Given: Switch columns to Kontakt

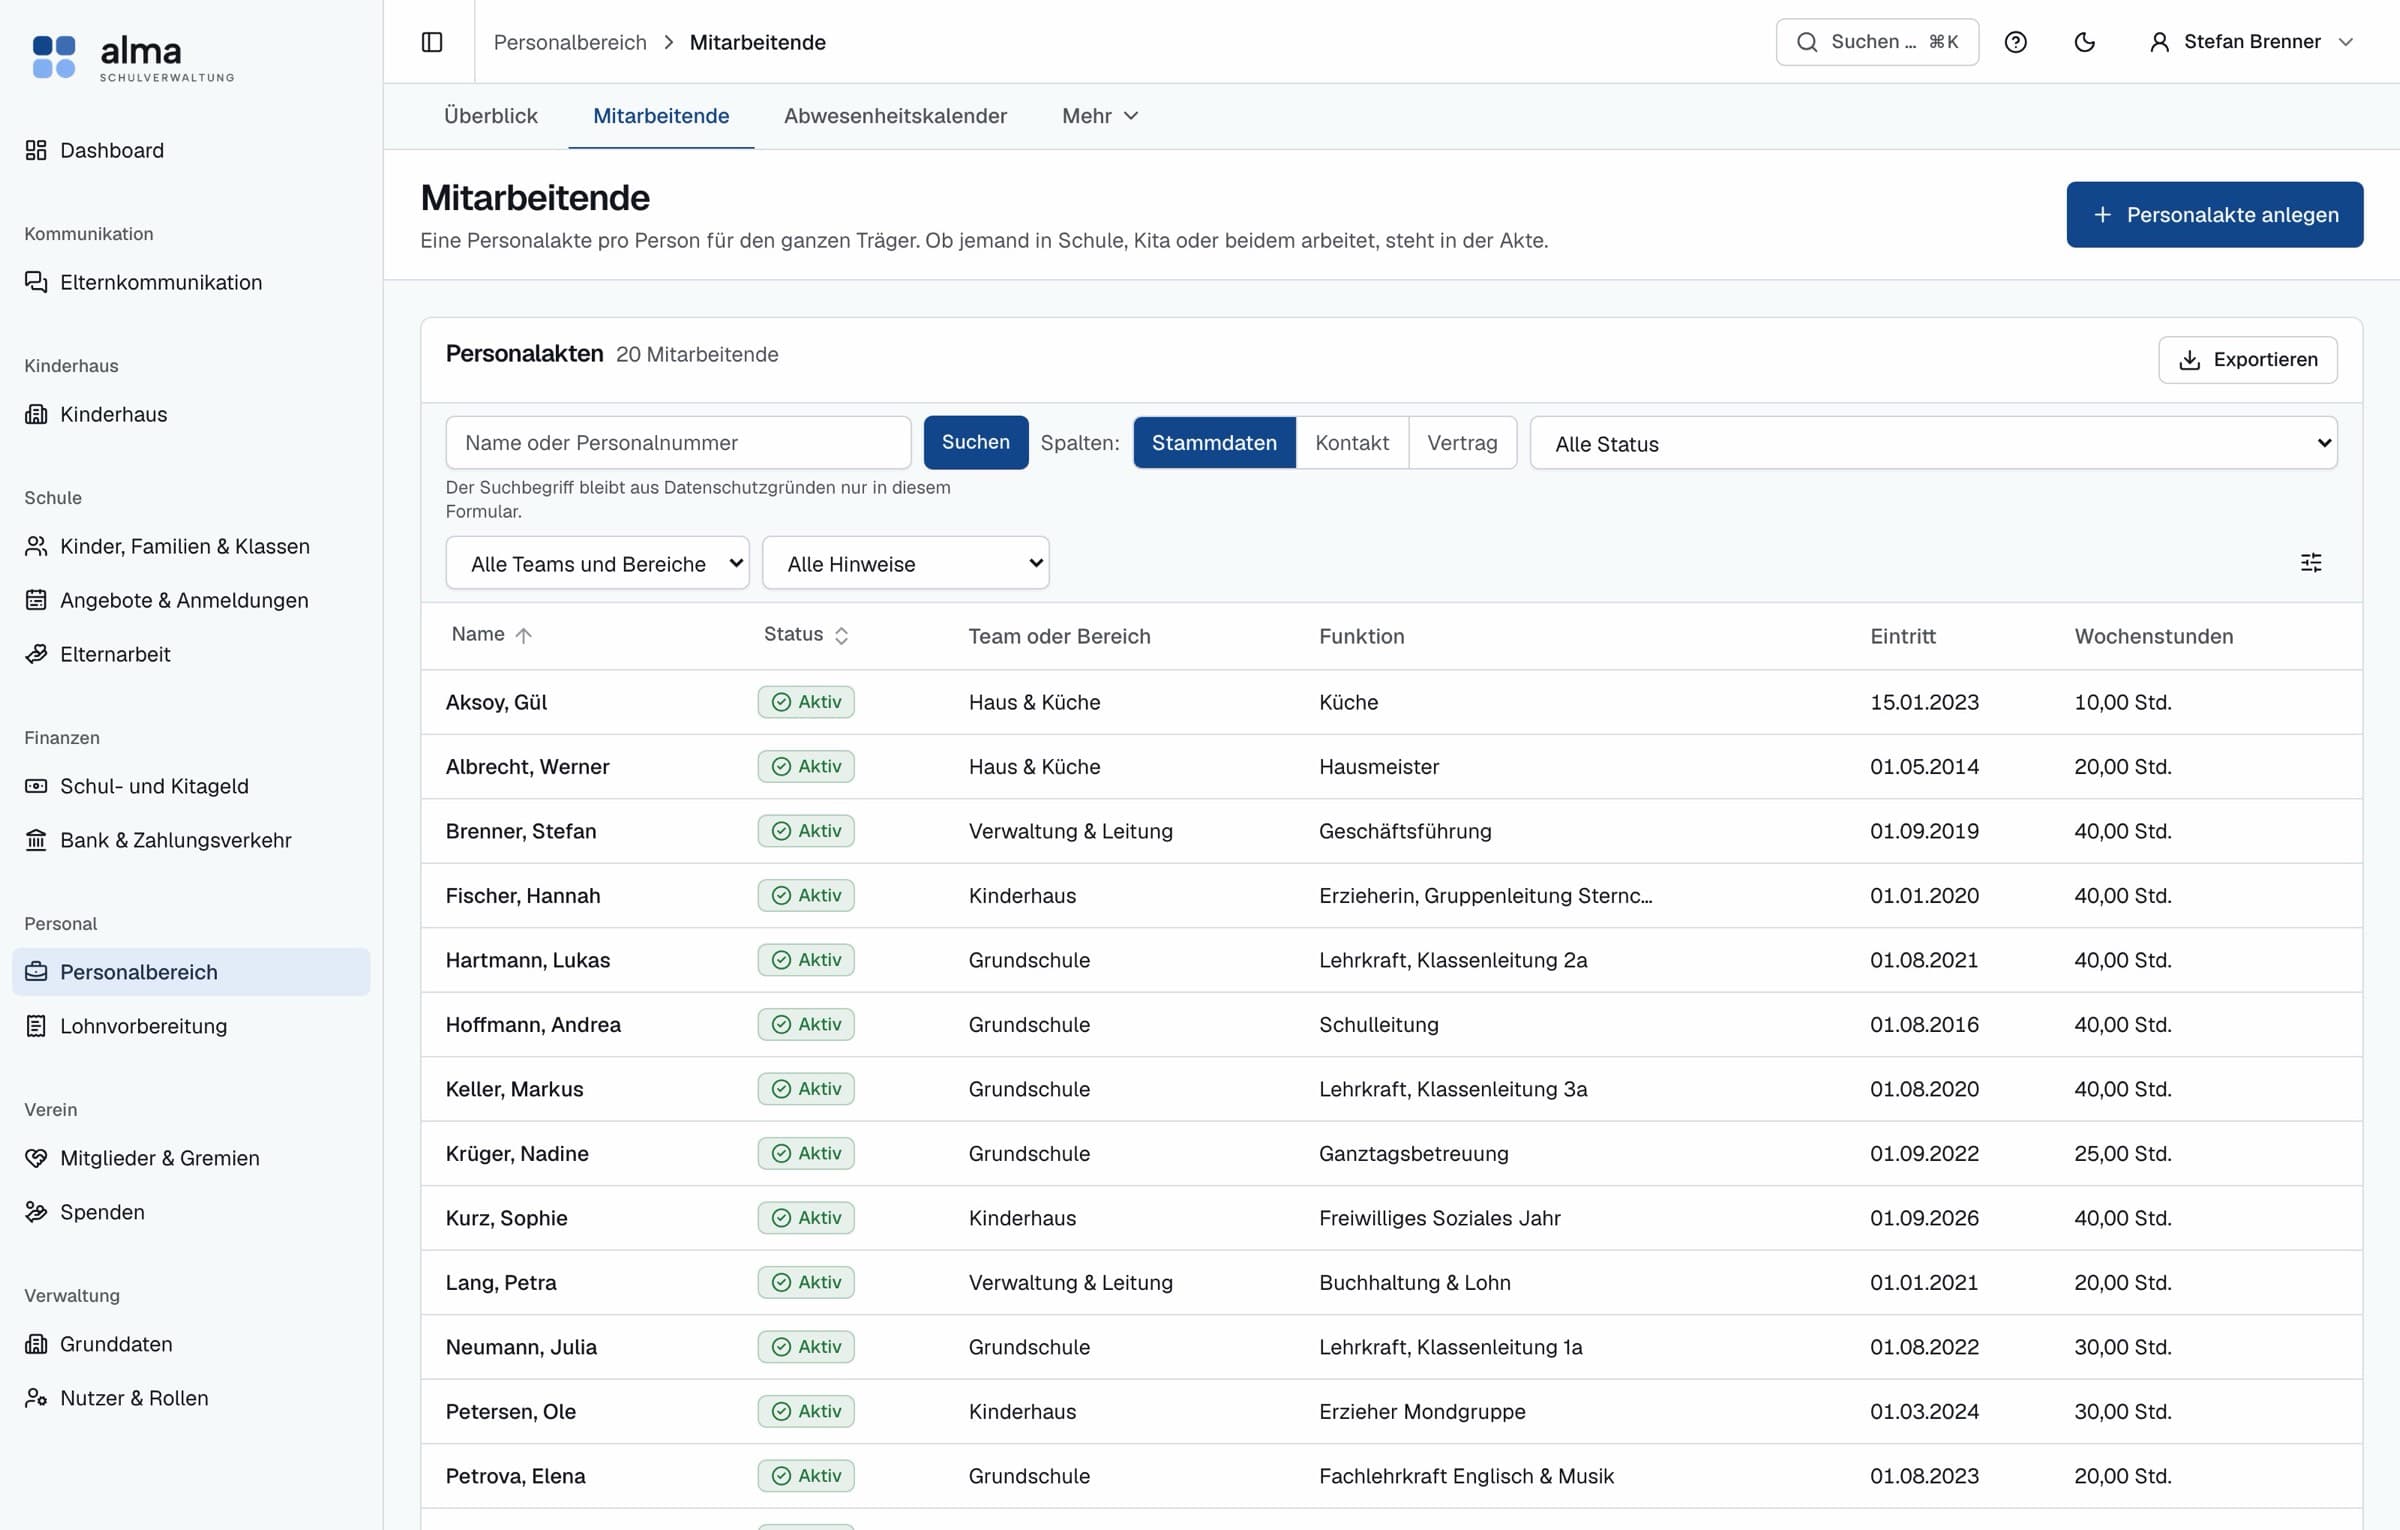Looking at the screenshot, I should tap(1352, 443).
